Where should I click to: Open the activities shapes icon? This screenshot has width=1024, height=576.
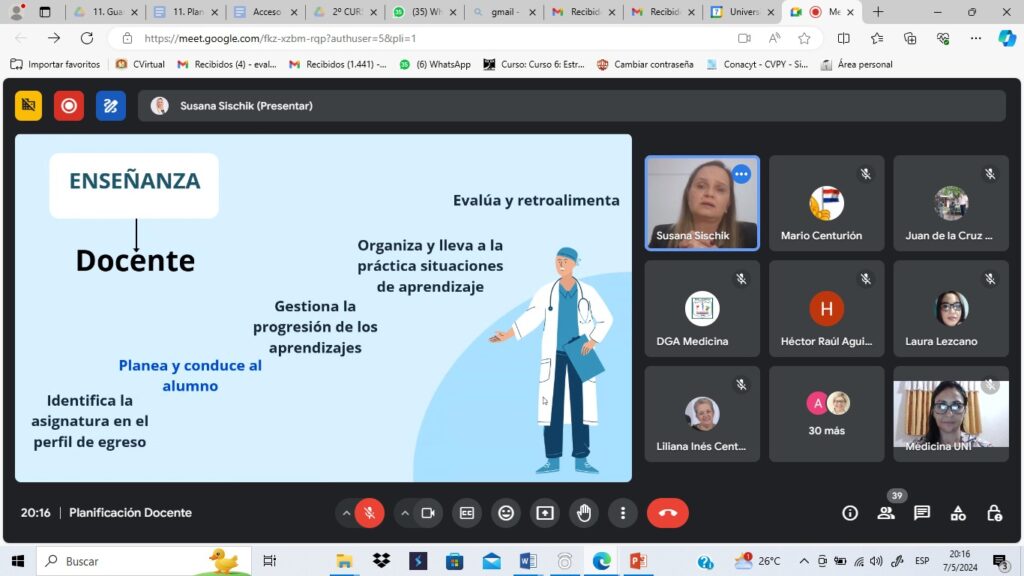point(958,513)
